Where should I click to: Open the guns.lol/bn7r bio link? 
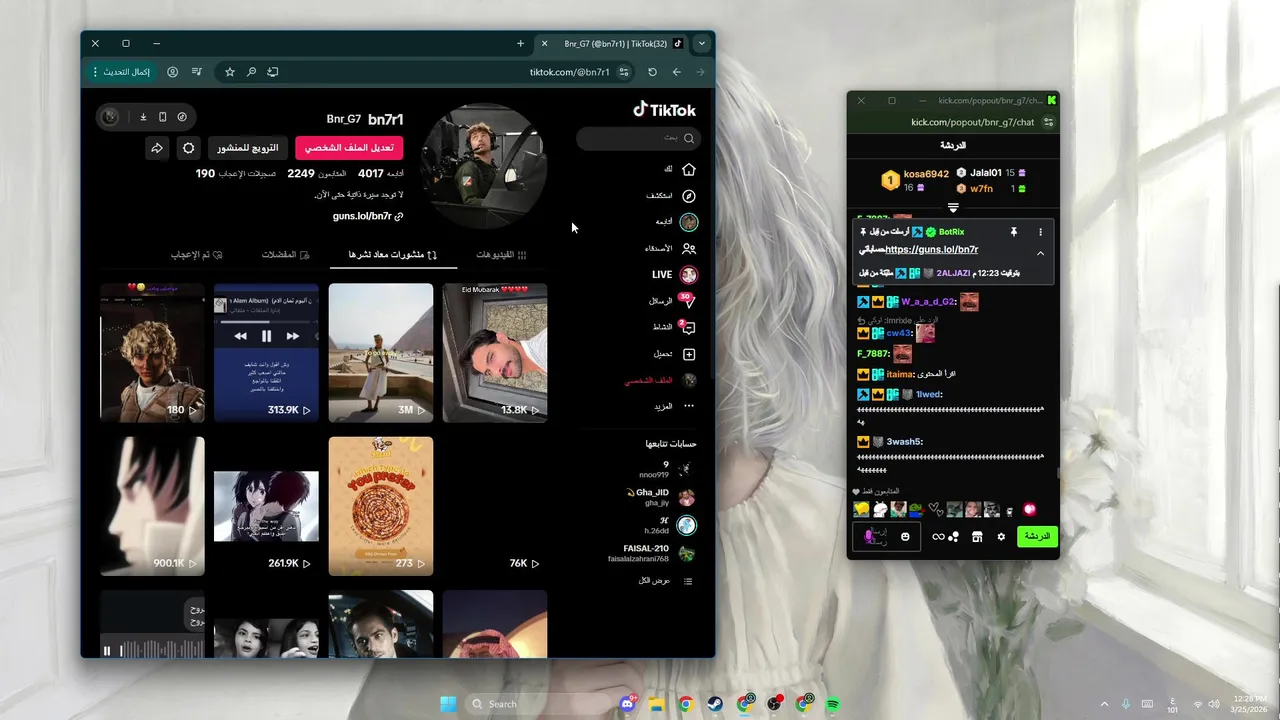coord(368,216)
